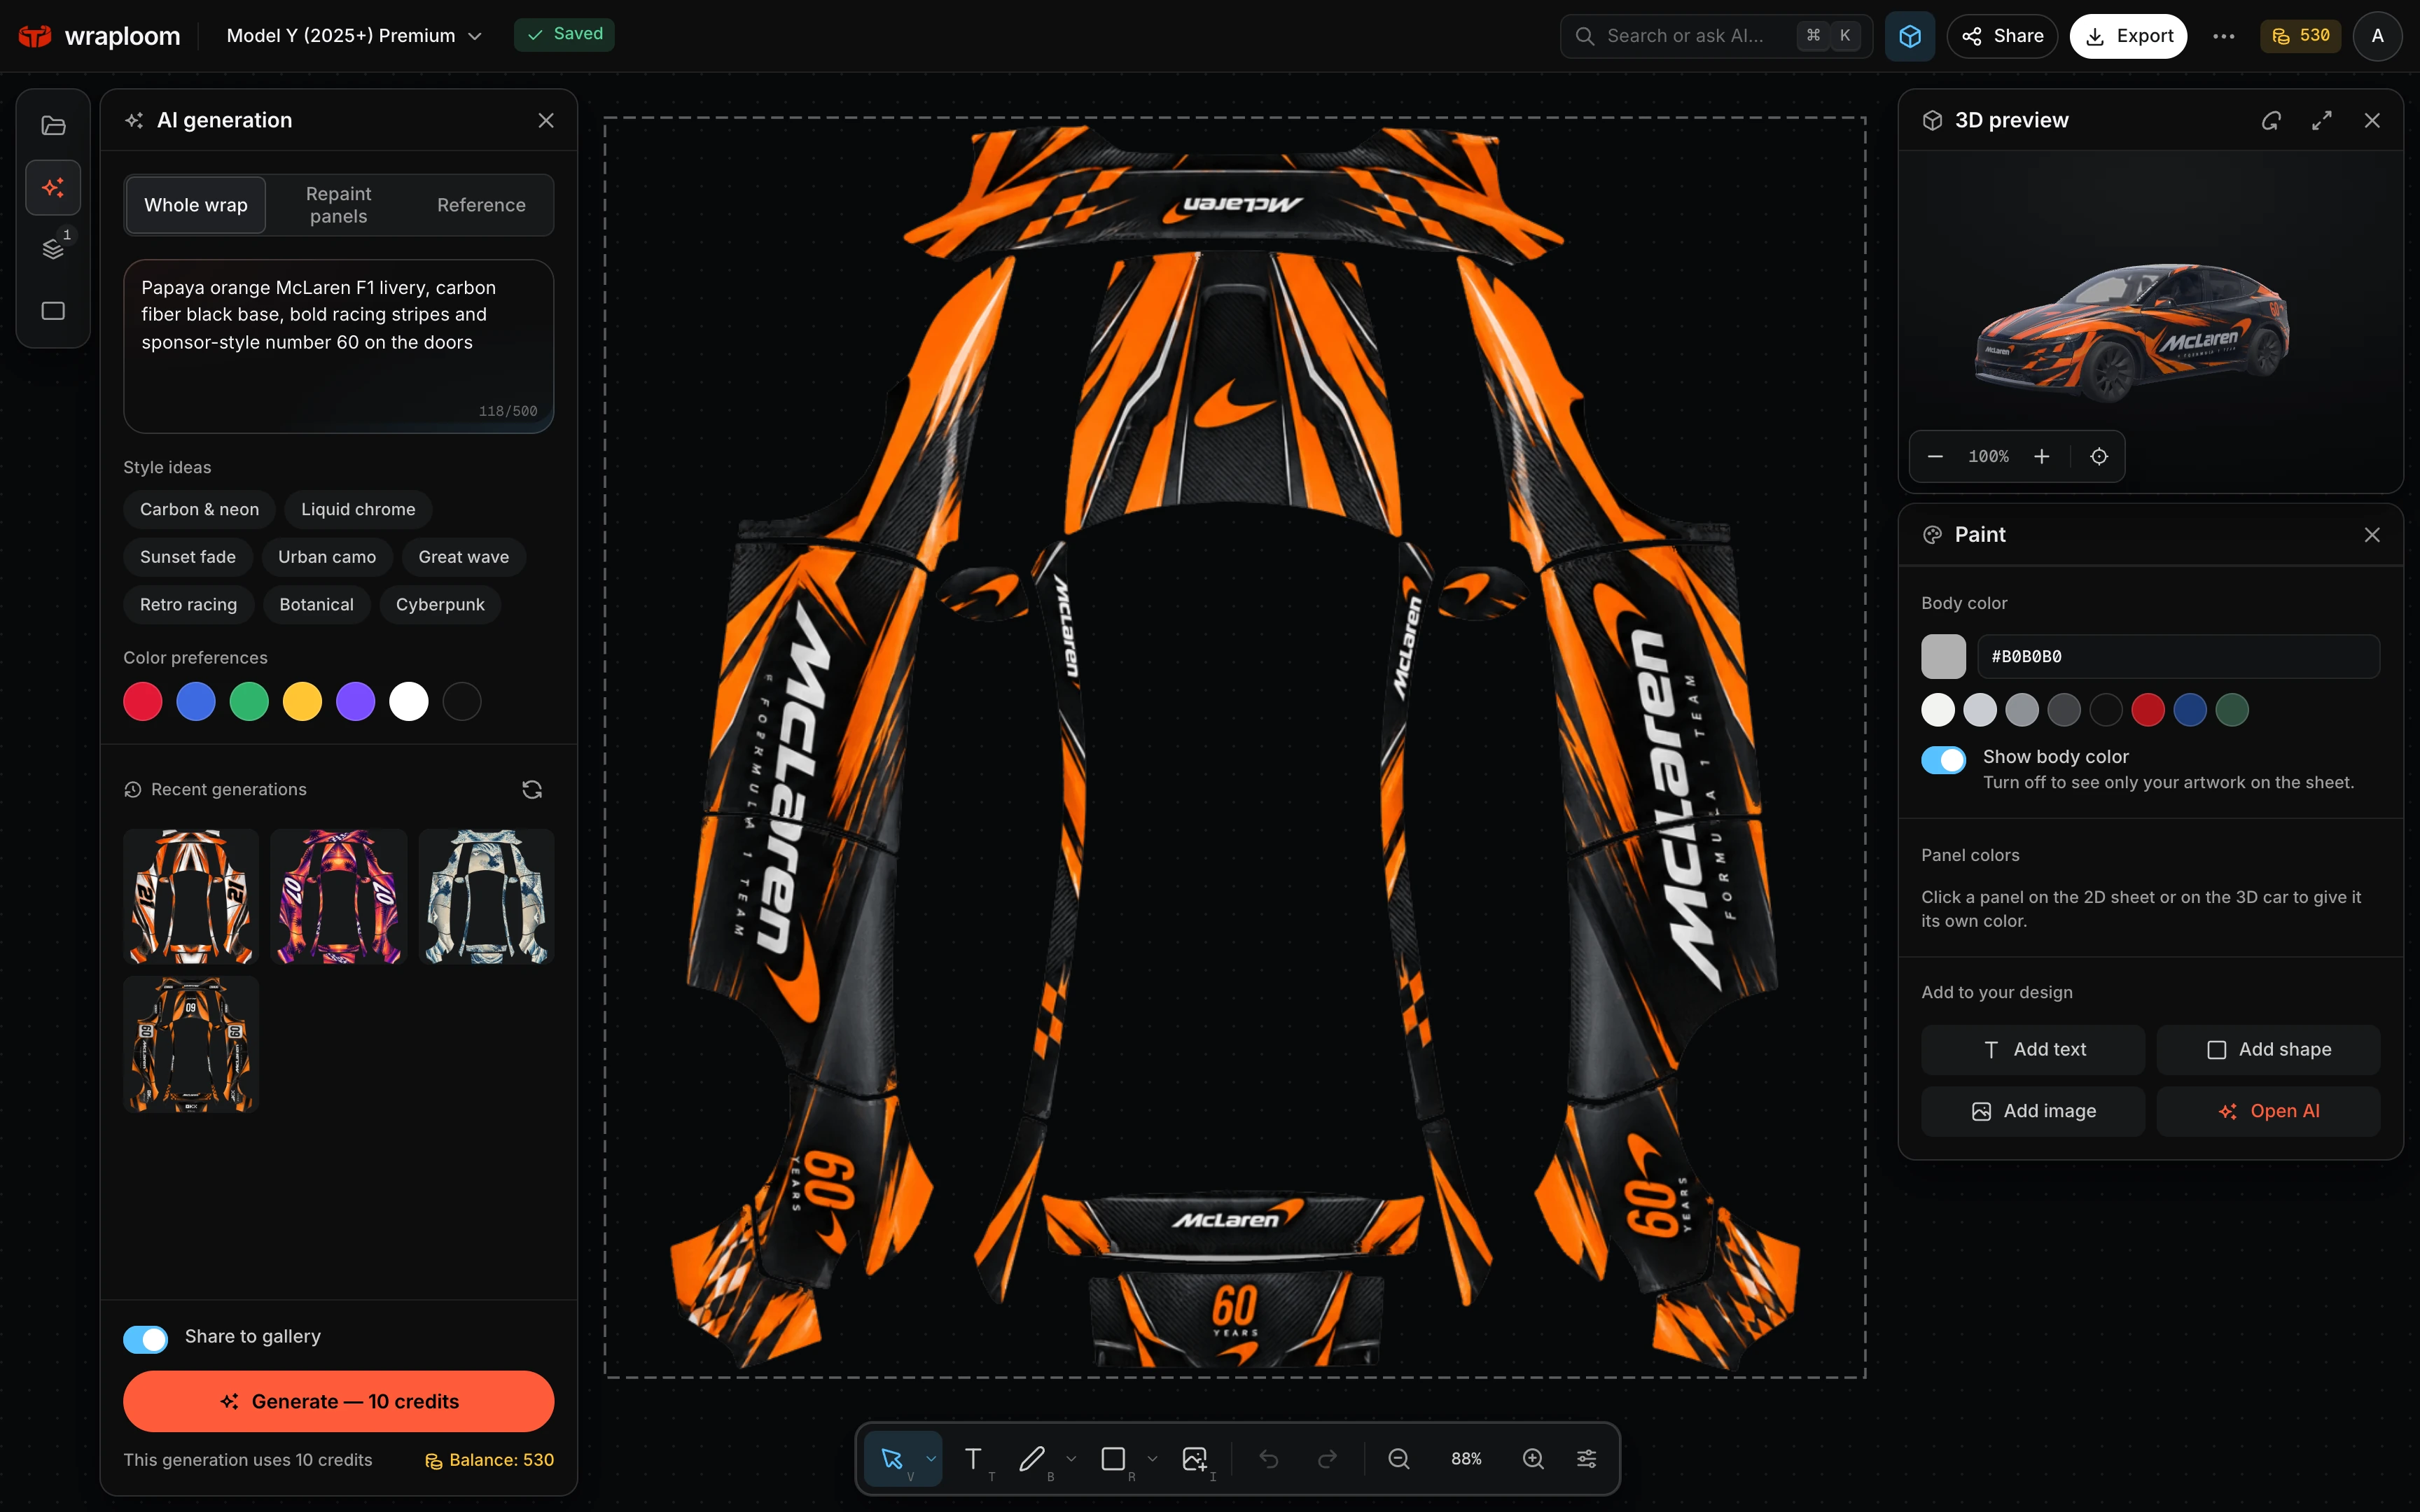The width and height of the screenshot is (2420, 1512).
Task: Close the 3D preview panel
Action: point(2372,120)
